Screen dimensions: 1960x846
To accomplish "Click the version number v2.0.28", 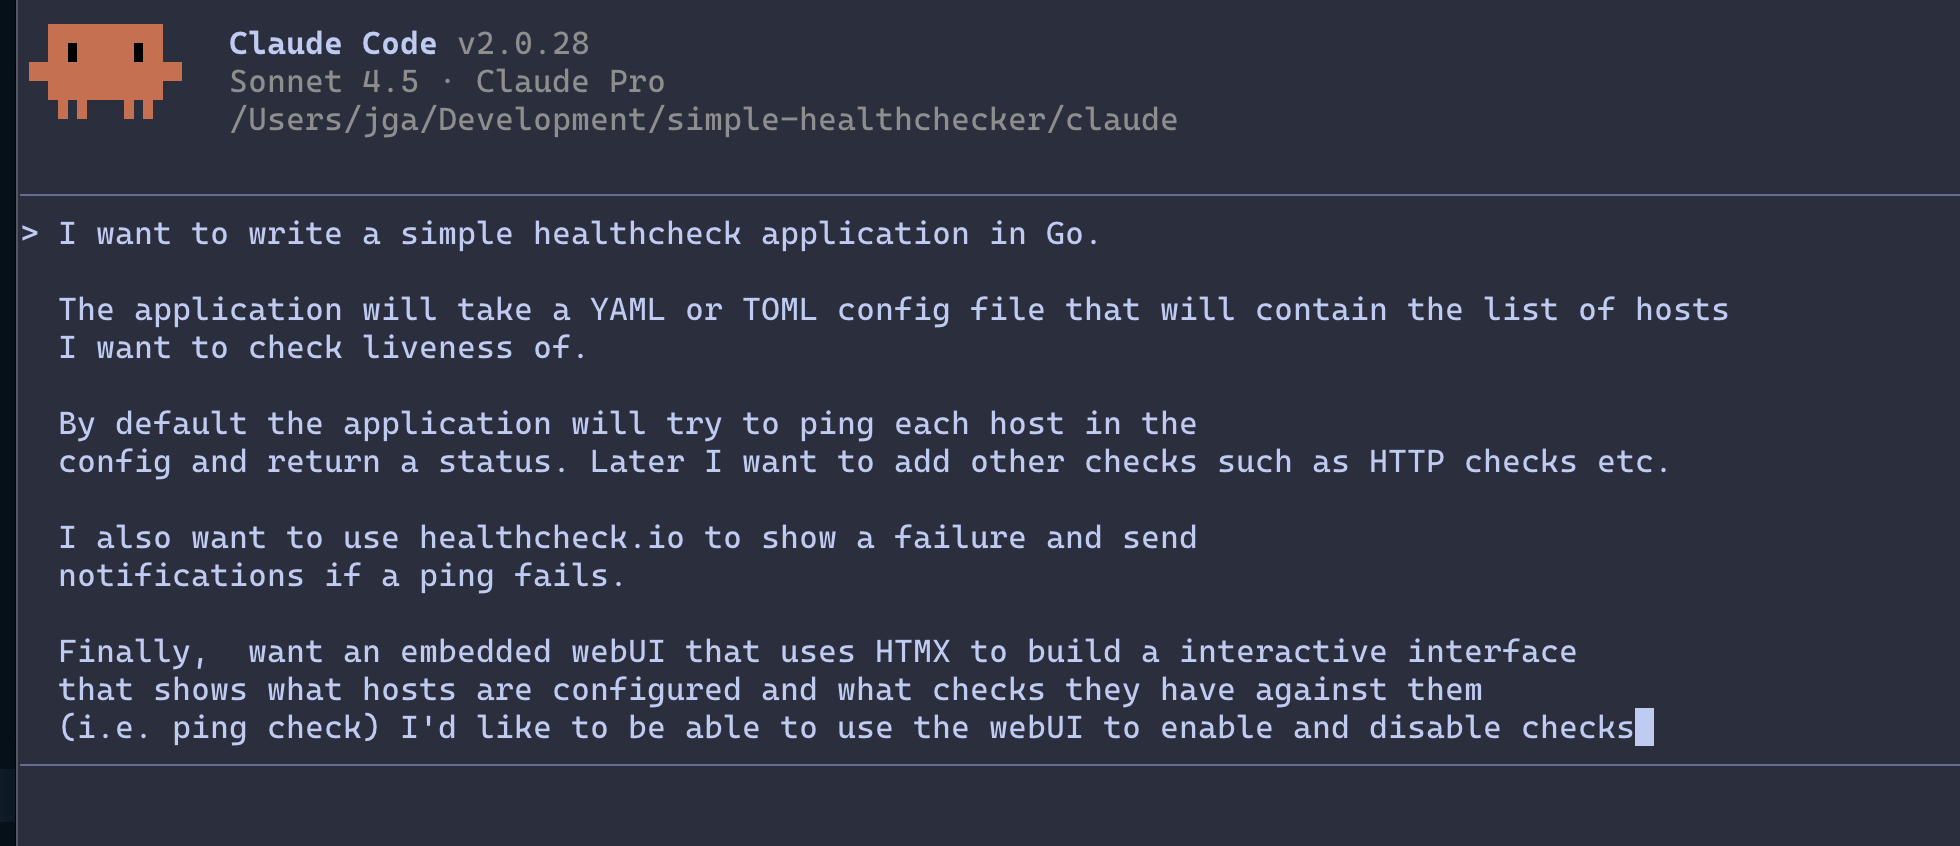I will [523, 44].
